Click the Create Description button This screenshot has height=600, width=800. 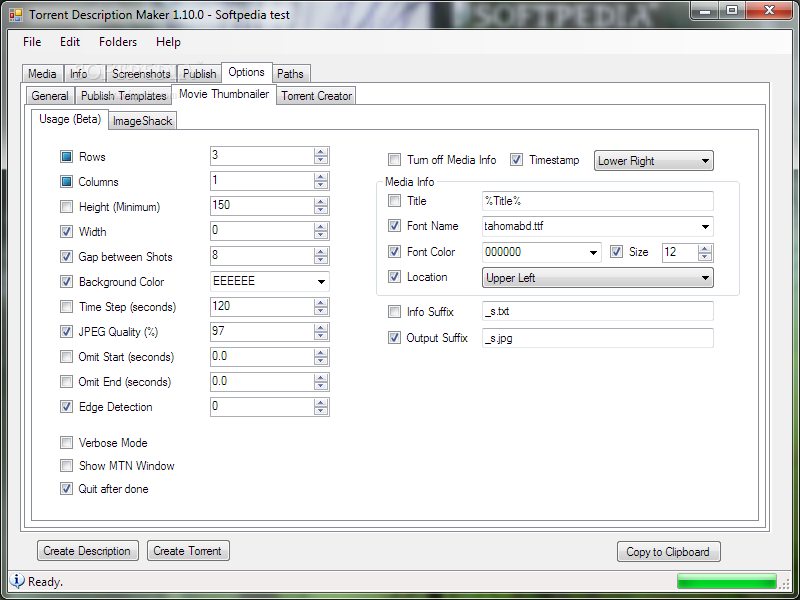pyautogui.click(x=87, y=551)
